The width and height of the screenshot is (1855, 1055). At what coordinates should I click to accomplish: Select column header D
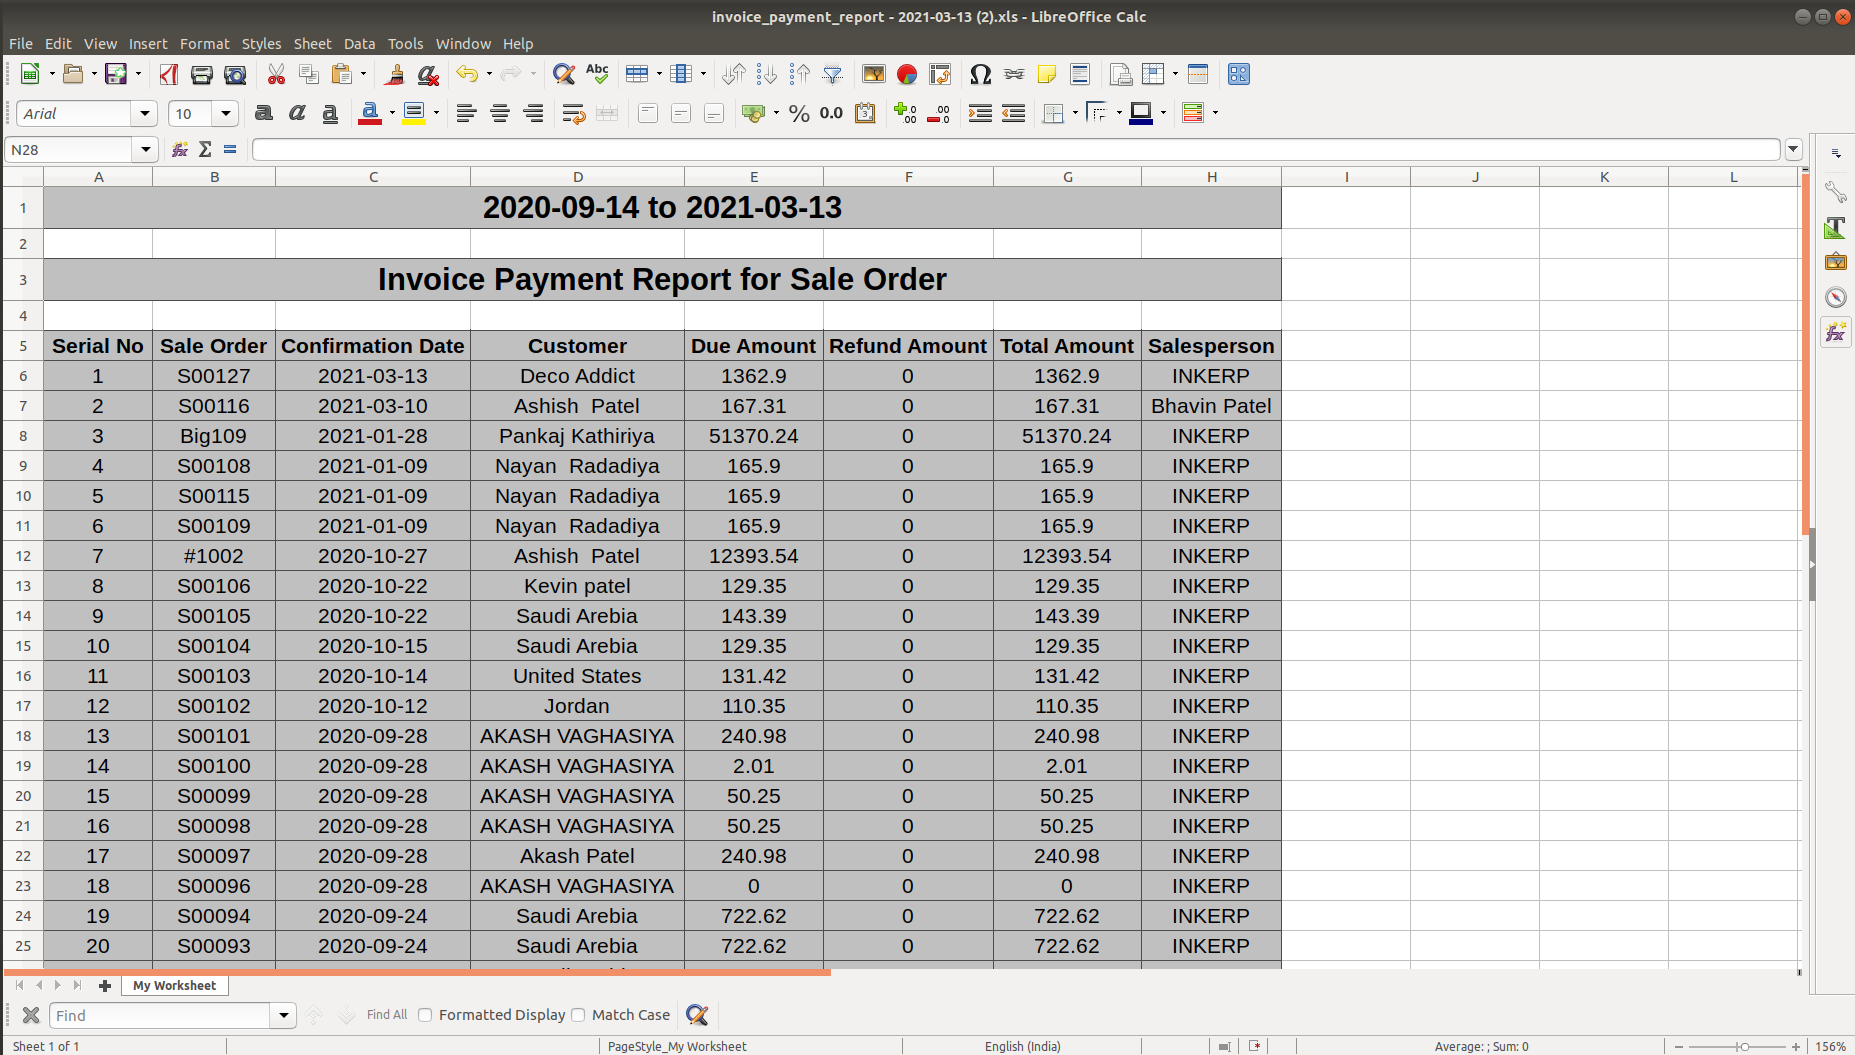point(577,177)
